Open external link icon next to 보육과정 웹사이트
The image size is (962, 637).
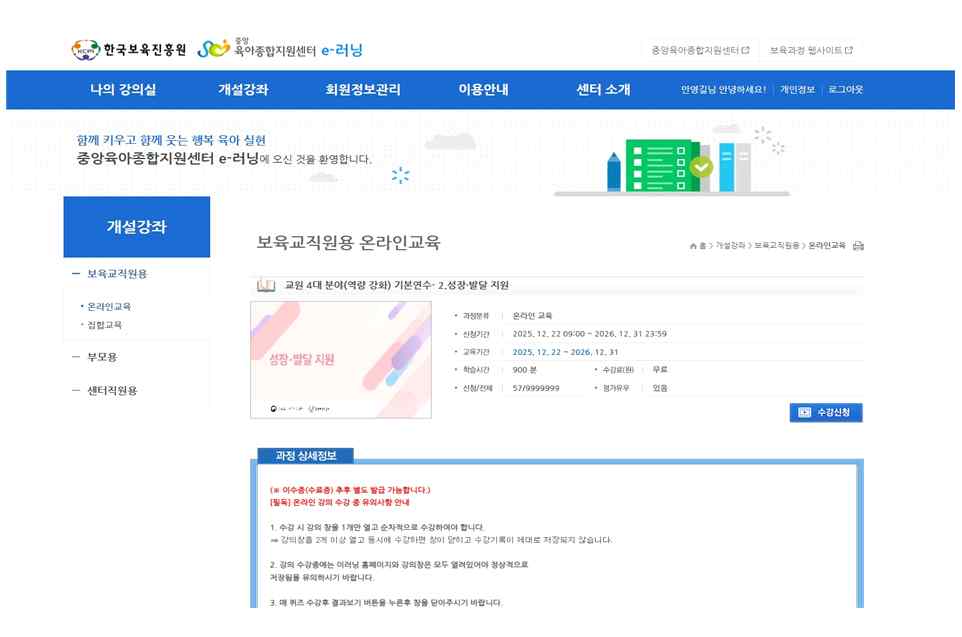click(849, 50)
